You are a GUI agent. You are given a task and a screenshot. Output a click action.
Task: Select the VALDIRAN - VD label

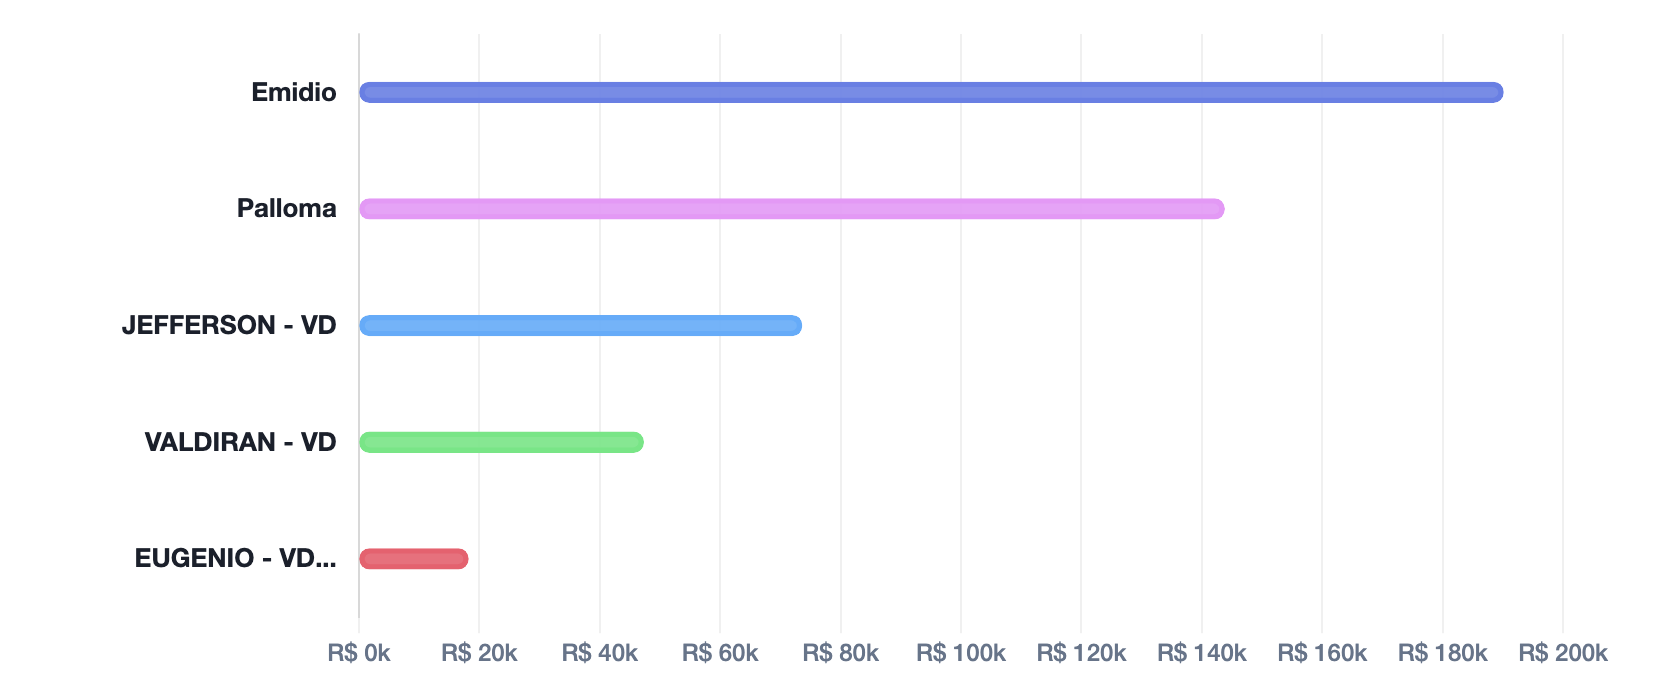click(240, 442)
